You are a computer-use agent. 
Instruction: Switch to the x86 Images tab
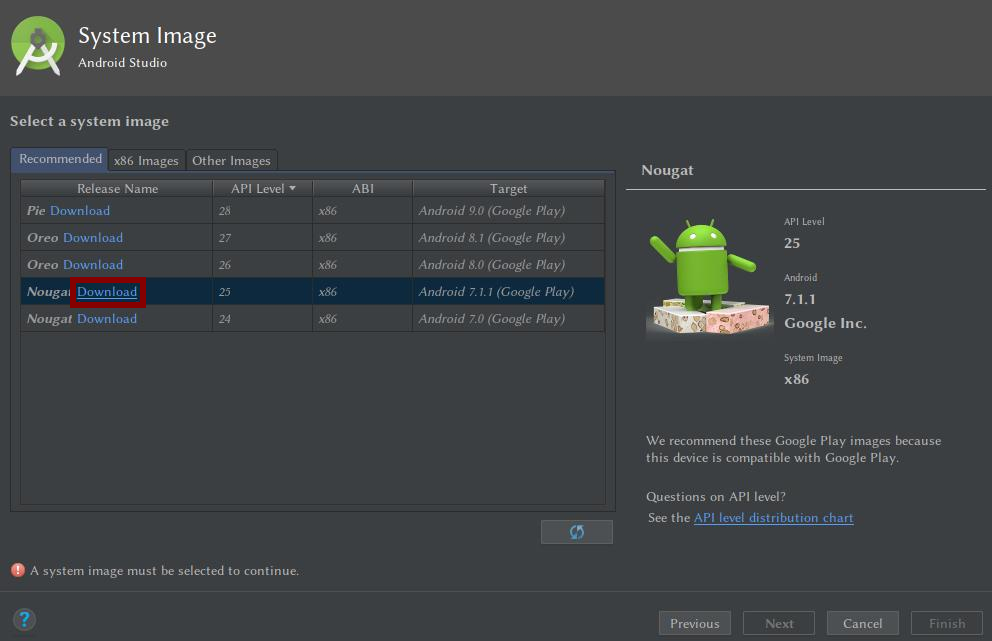(146, 160)
